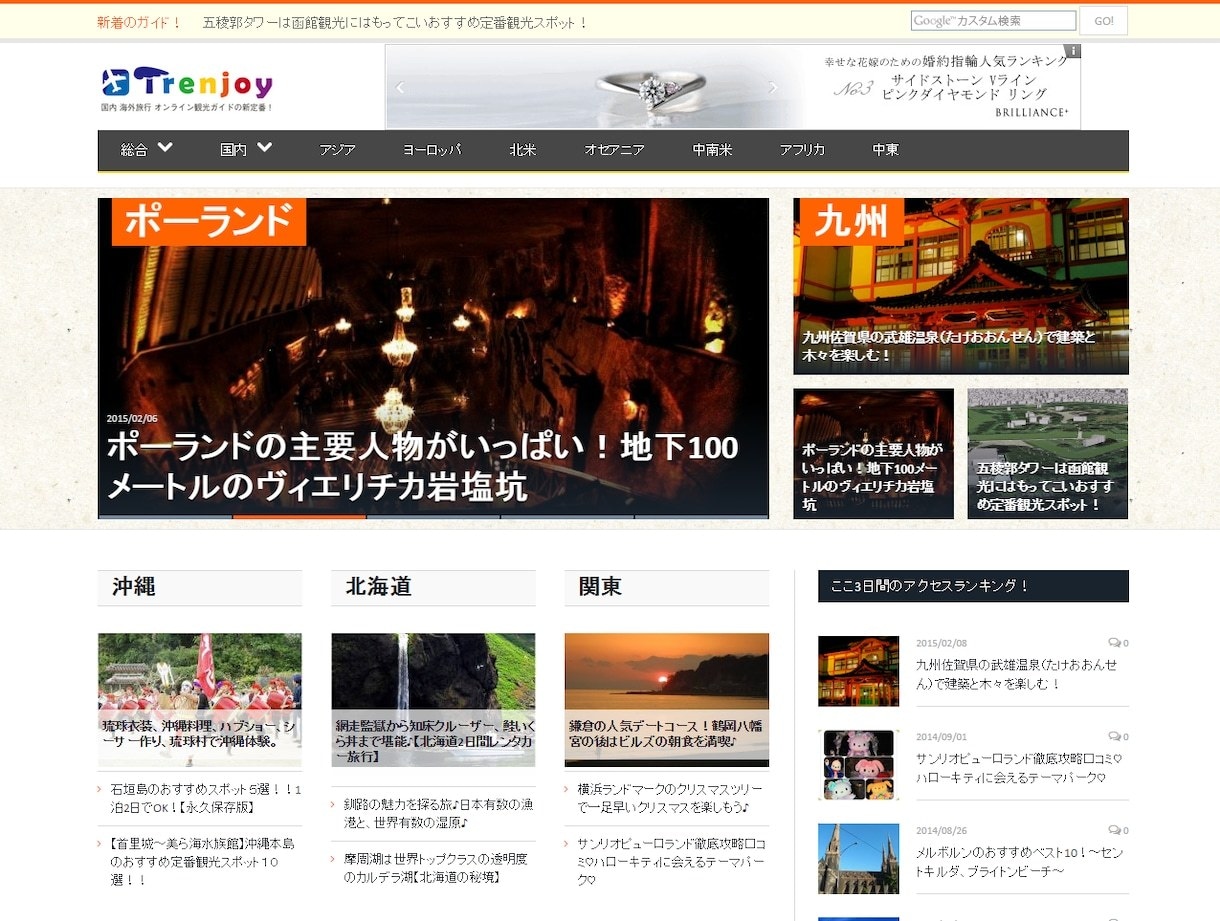This screenshot has width=1220, height=921.
Task: Click the Google custom search field
Action: pos(993,21)
